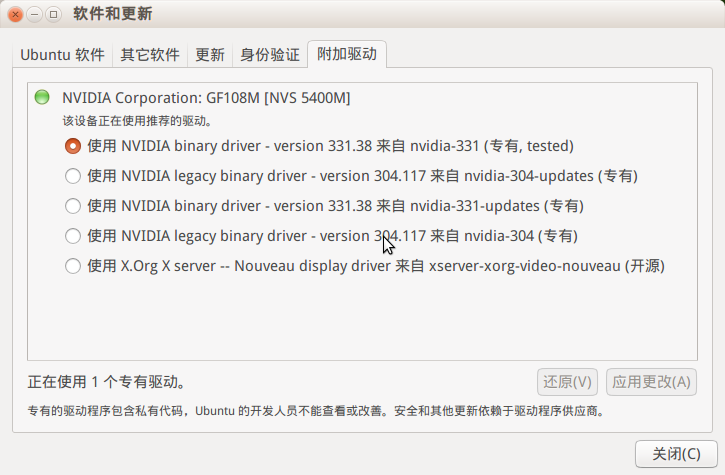The height and width of the screenshot is (475, 725).
Task: Click the 应用更改(A) apply changes button
Action: (651, 382)
